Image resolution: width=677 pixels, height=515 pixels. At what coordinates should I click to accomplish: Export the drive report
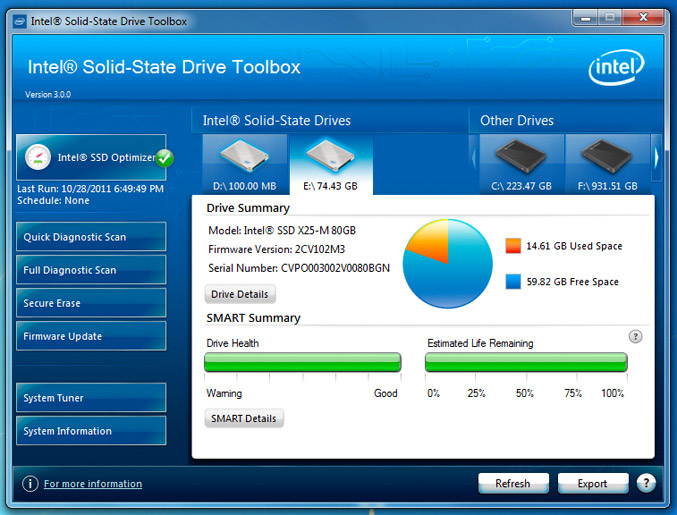(x=592, y=483)
